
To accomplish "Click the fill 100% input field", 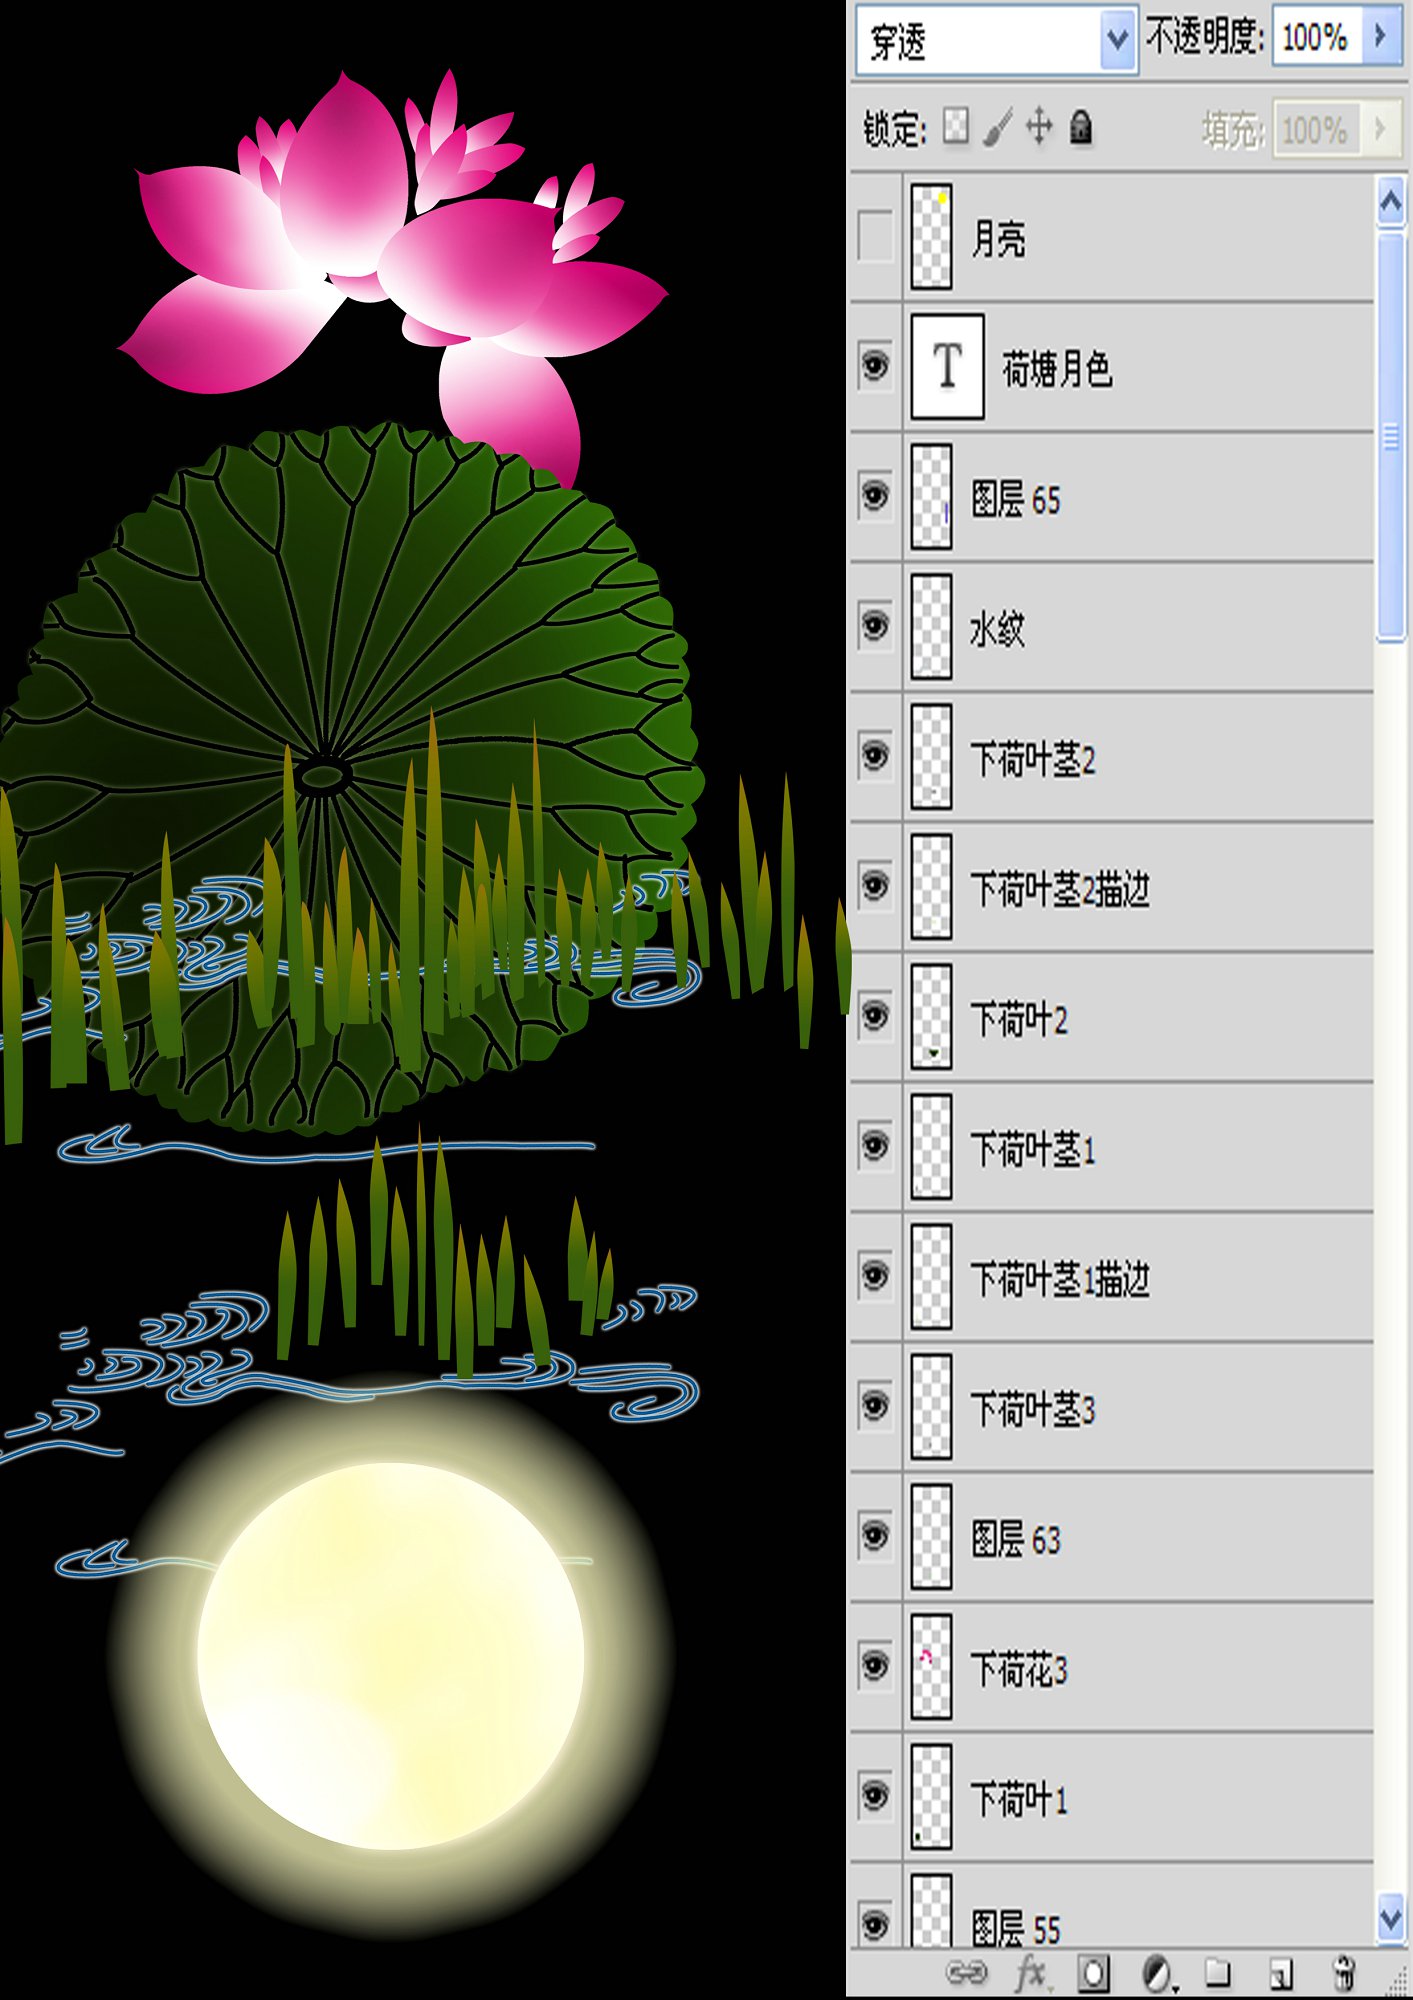I will coord(1316,128).
